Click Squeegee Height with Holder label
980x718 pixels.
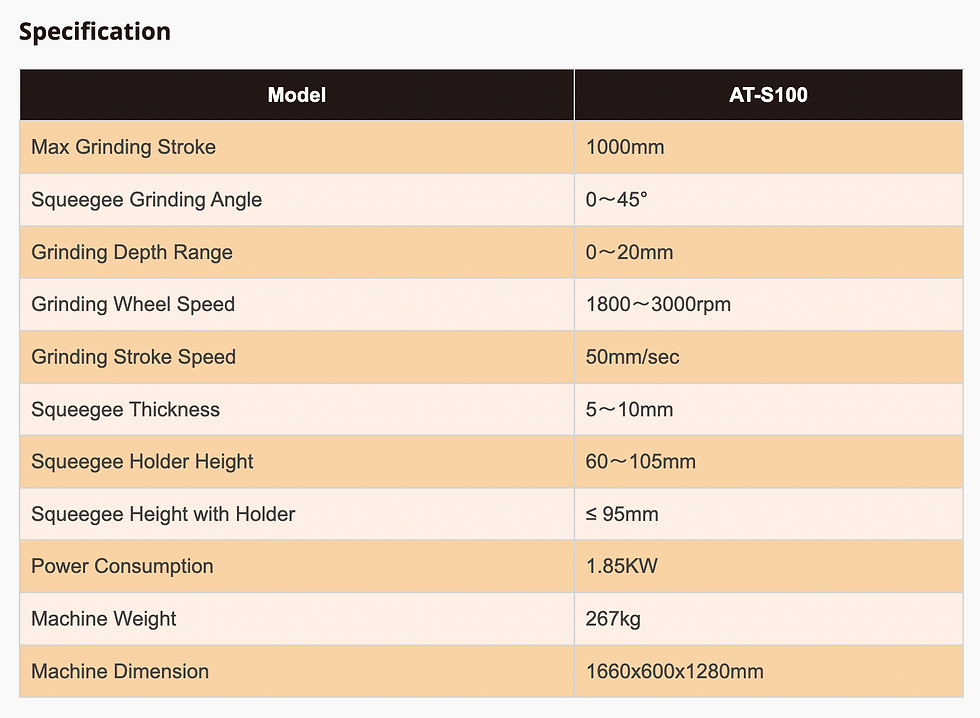click(164, 514)
